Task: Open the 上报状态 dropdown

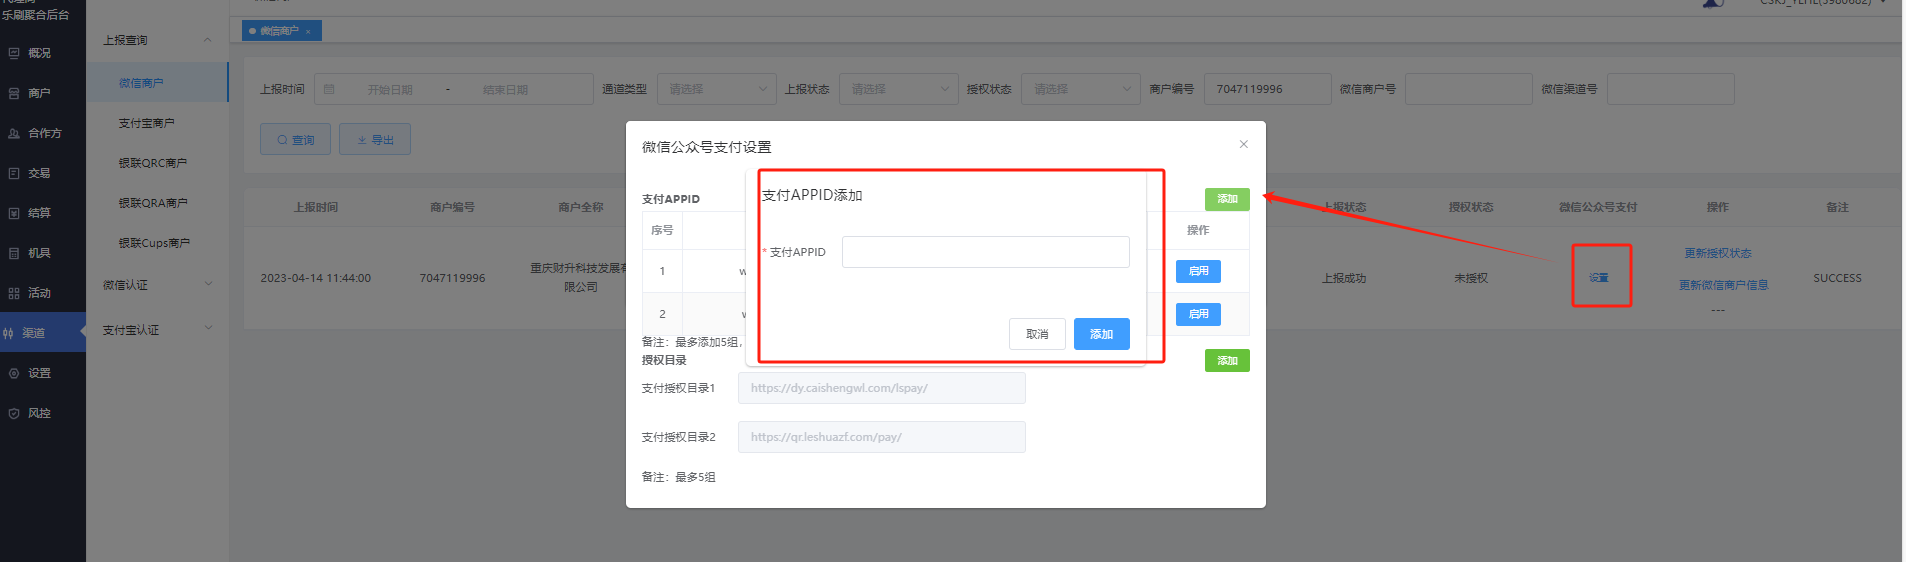Action: [899, 89]
